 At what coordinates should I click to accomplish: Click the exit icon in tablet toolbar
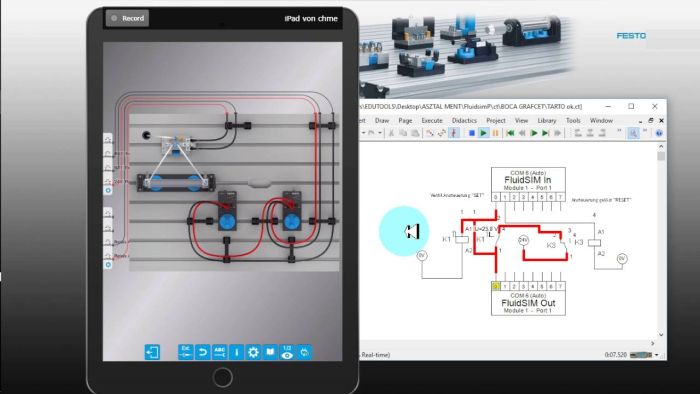point(152,352)
